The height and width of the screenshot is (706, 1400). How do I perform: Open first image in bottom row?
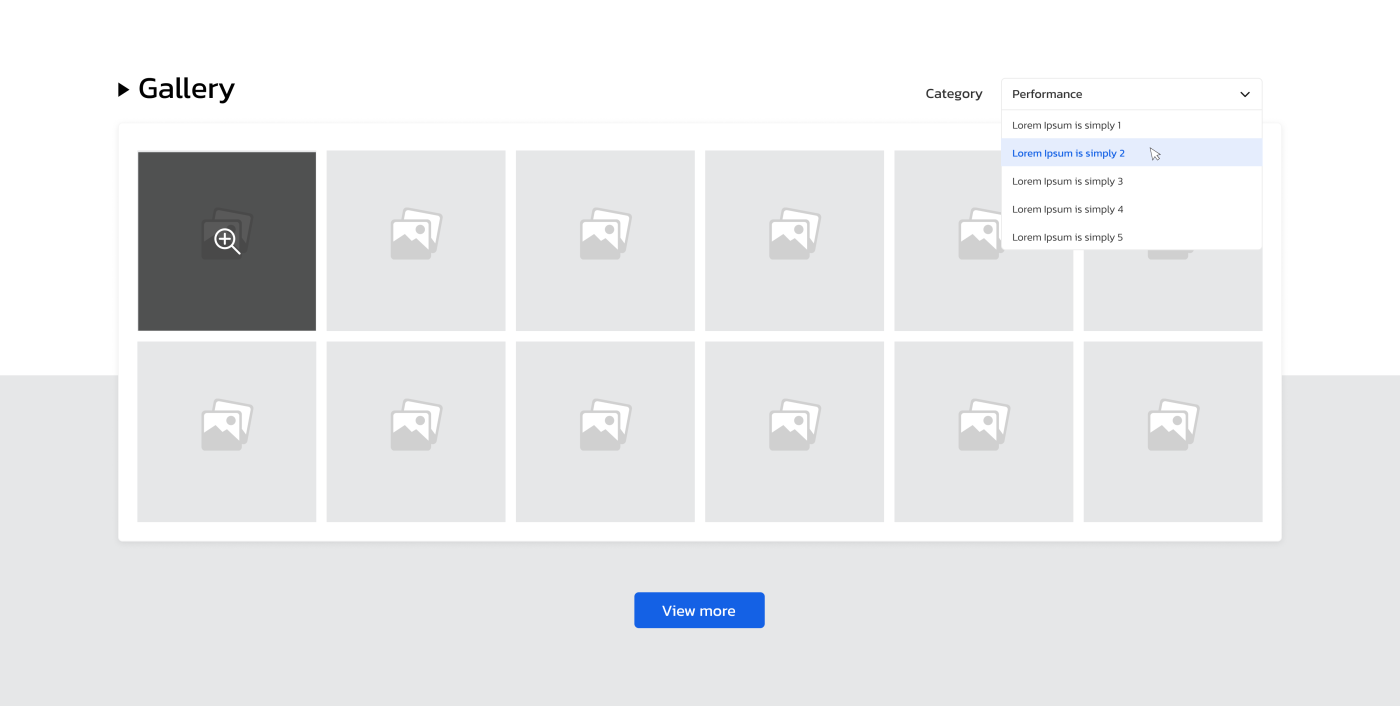[x=227, y=431]
